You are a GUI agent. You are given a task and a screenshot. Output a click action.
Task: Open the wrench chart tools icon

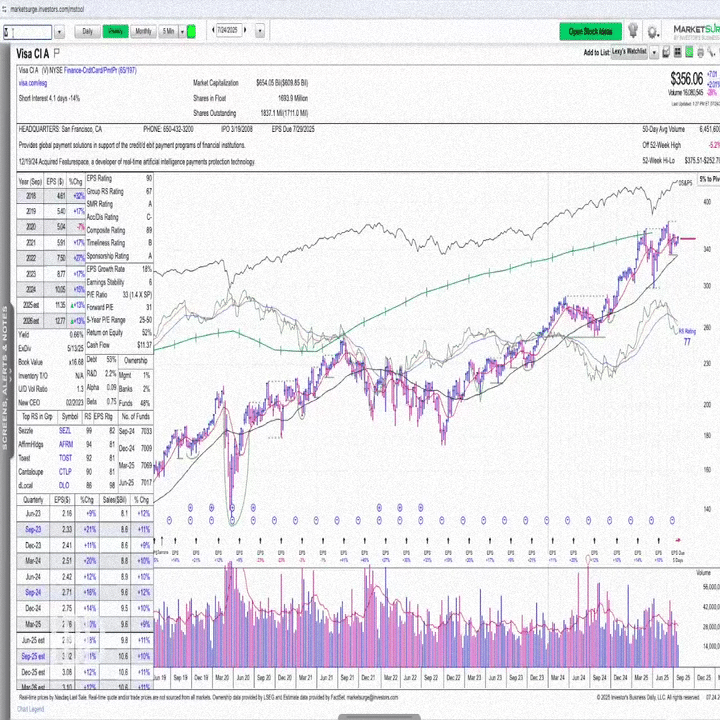click(x=711, y=53)
